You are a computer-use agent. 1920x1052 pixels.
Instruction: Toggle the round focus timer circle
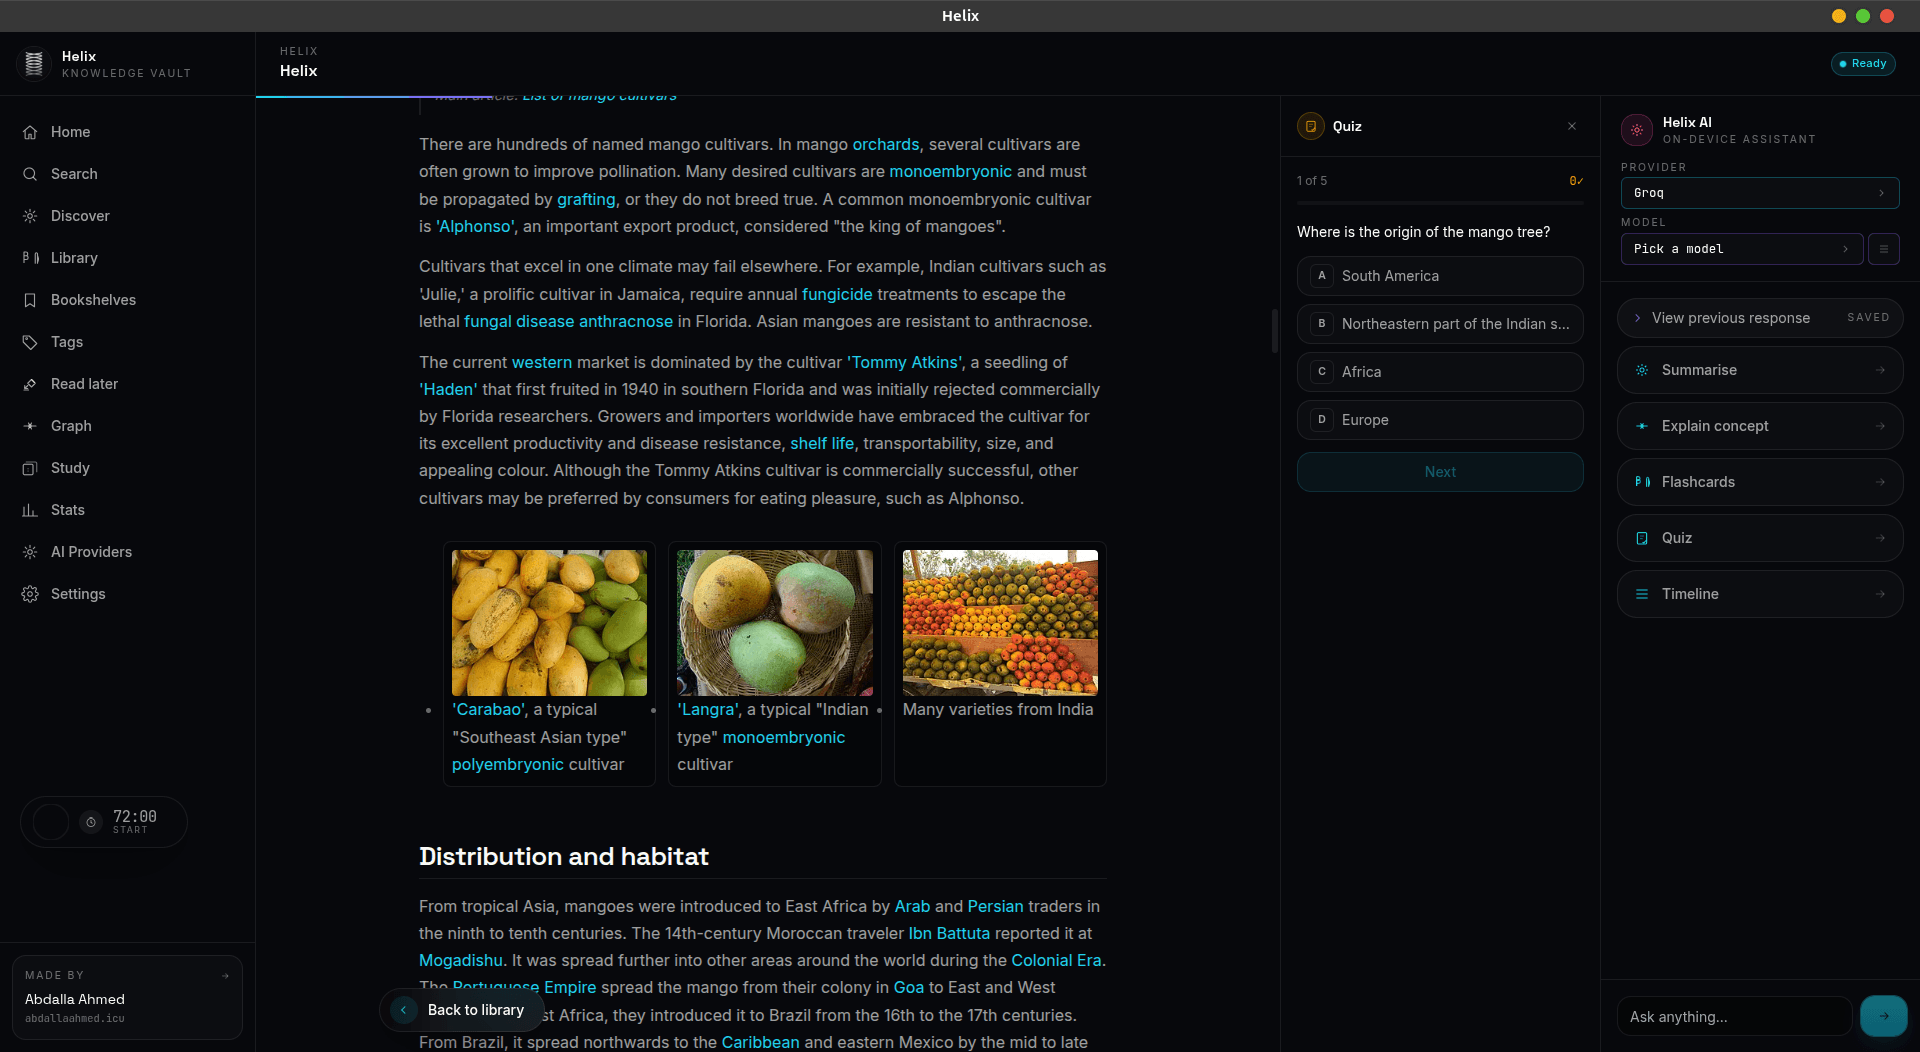tap(51, 822)
